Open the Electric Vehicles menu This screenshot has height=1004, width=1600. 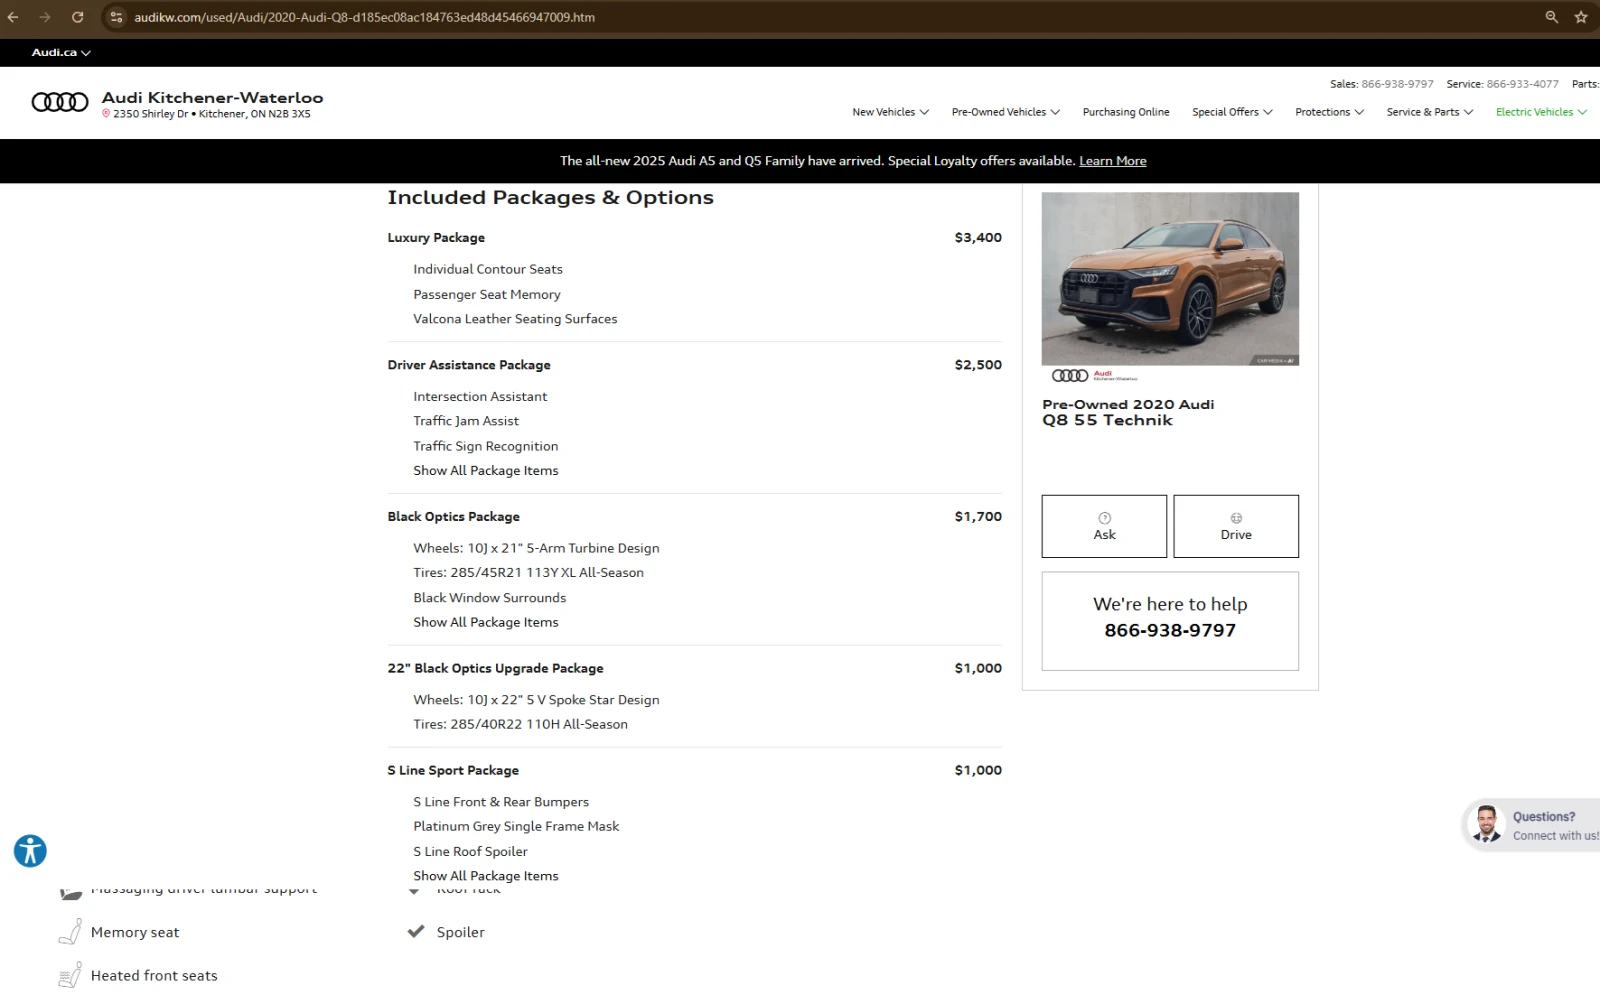click(x=1541, y=112)
